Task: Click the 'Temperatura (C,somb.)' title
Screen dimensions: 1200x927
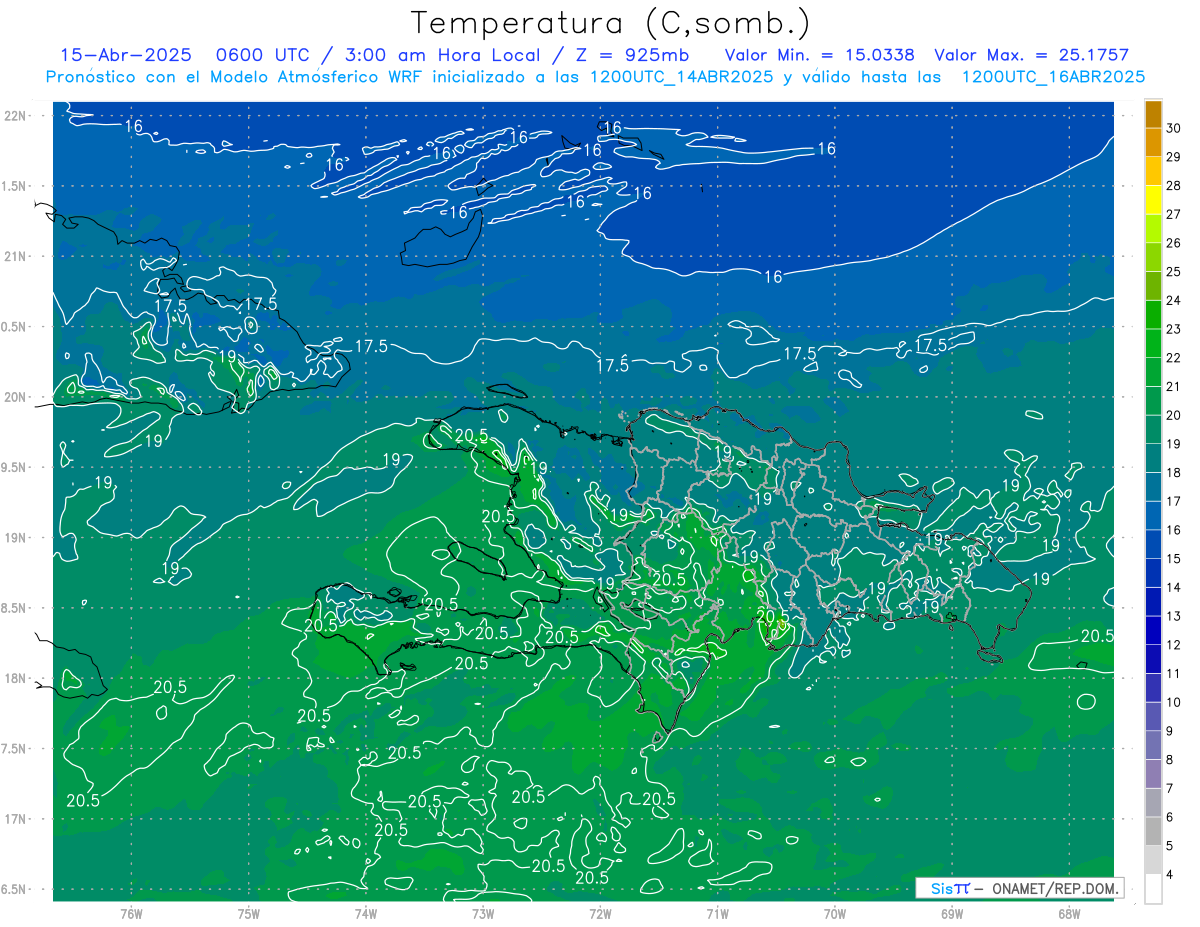Action: (611, 23)
